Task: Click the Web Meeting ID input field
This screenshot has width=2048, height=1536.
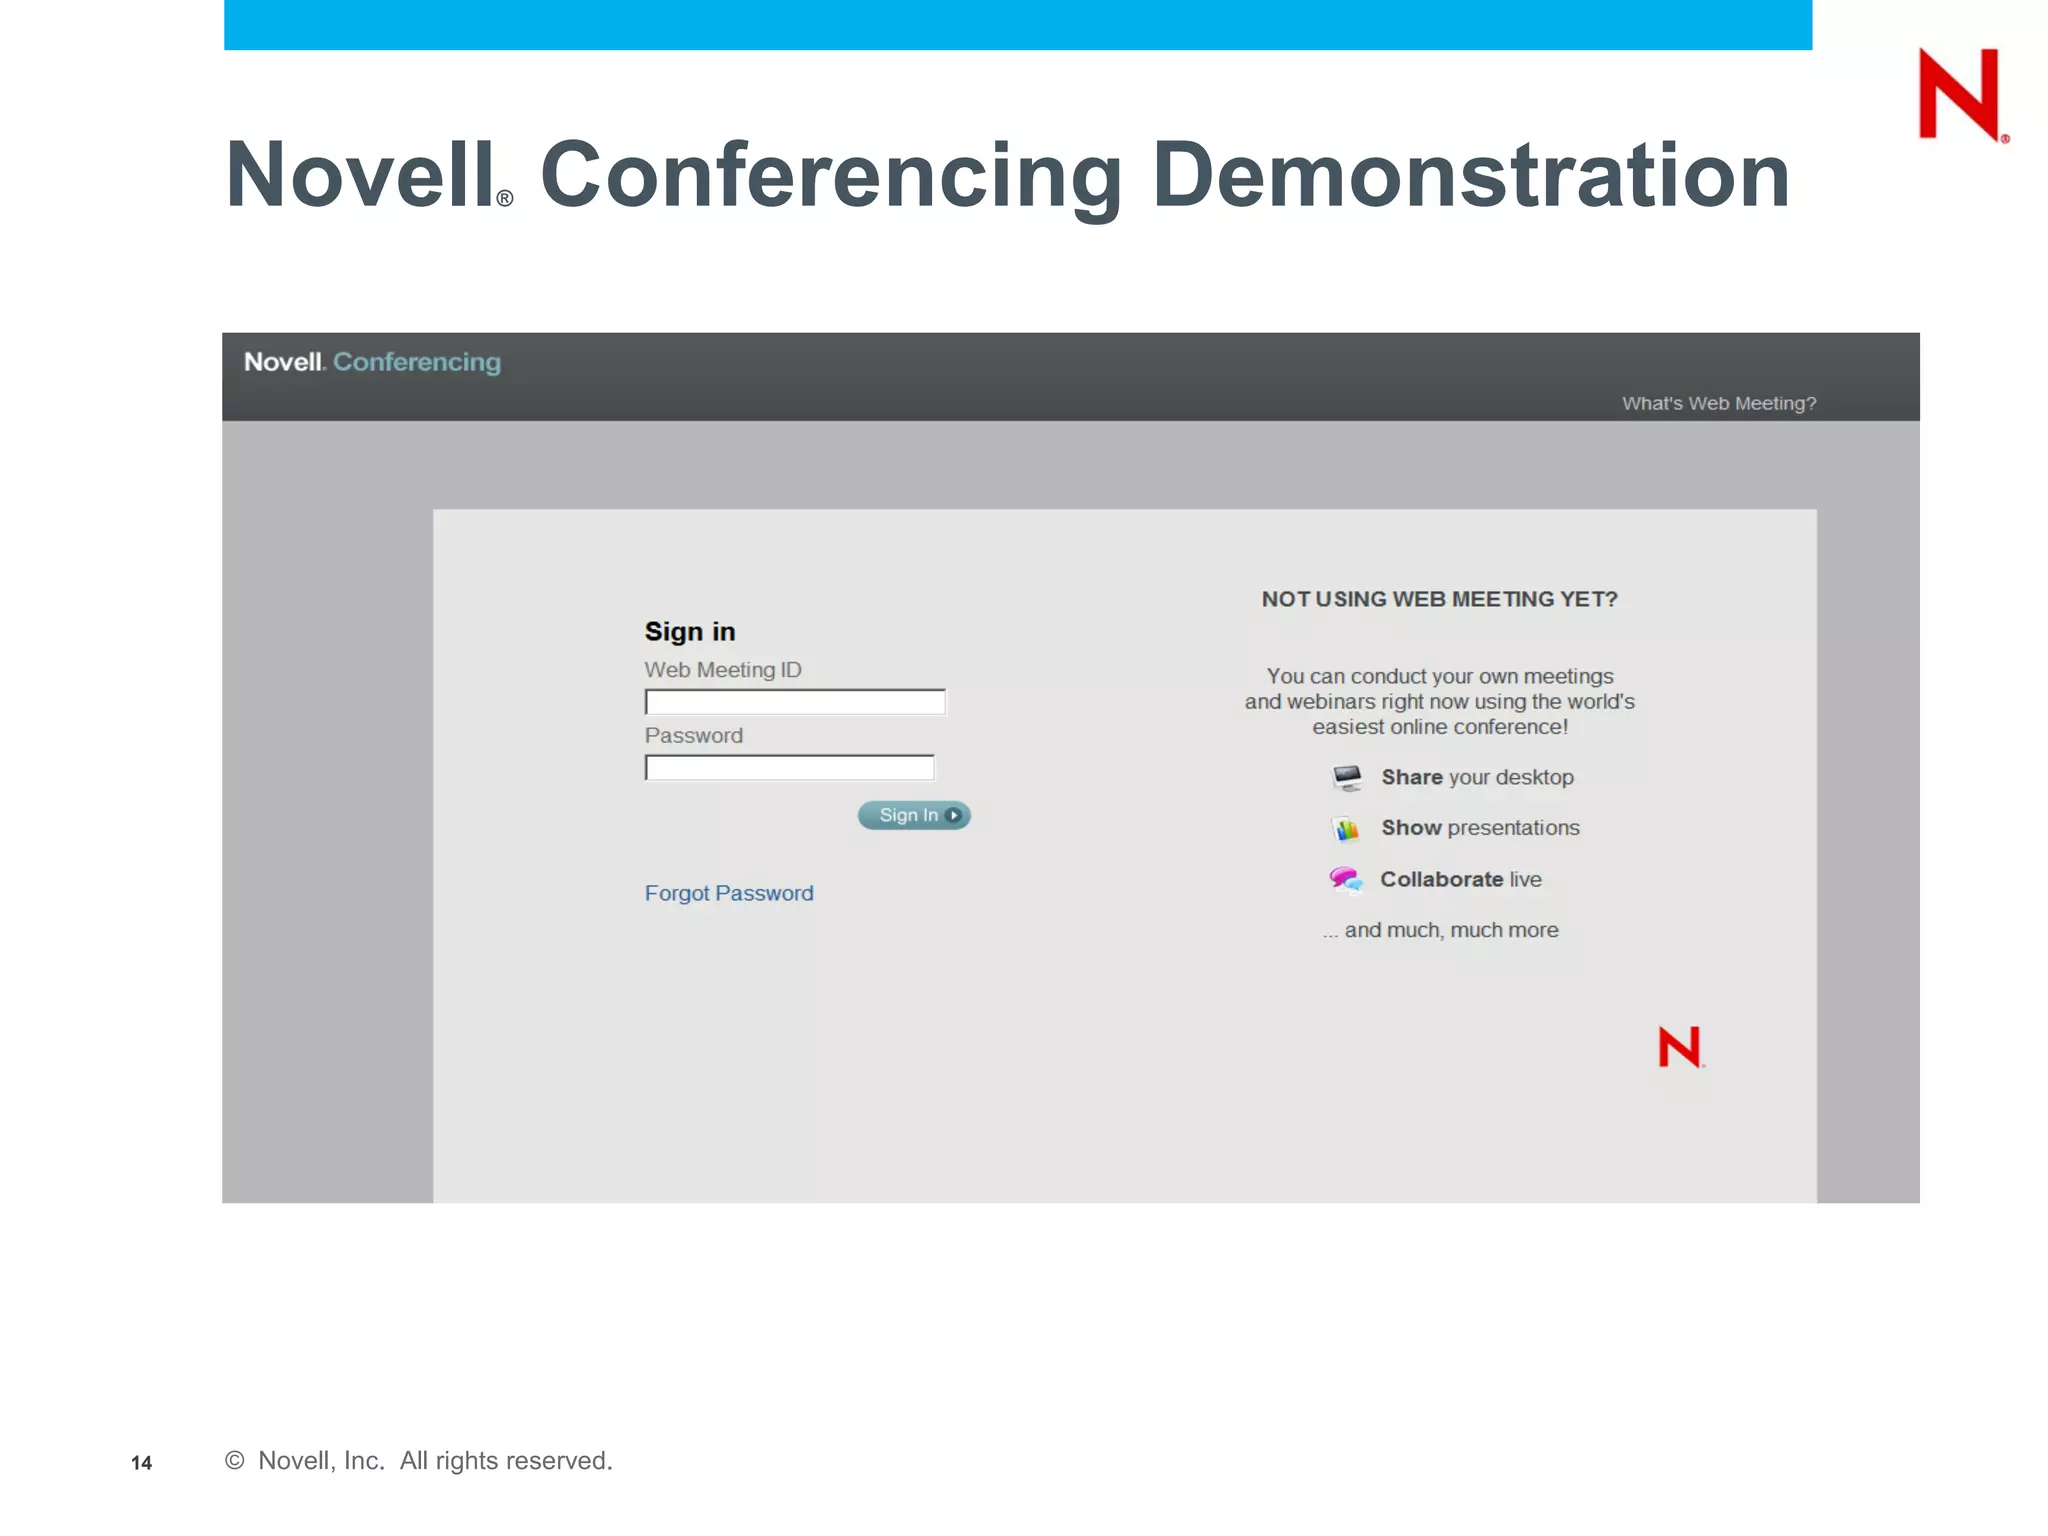Action: [795, 702]
